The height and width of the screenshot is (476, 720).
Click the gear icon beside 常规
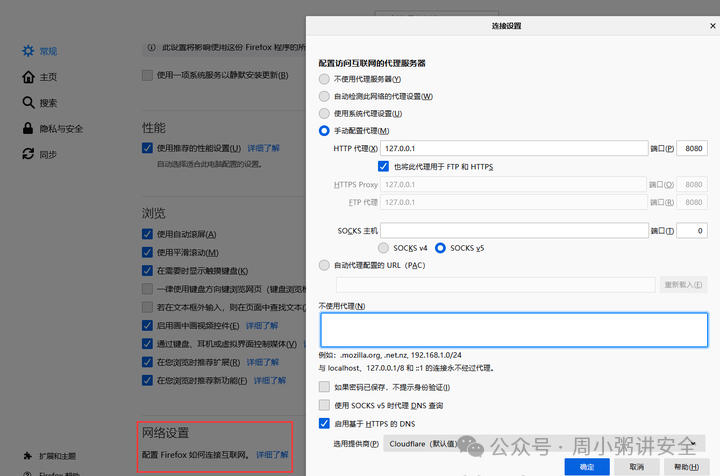point(28,51)
